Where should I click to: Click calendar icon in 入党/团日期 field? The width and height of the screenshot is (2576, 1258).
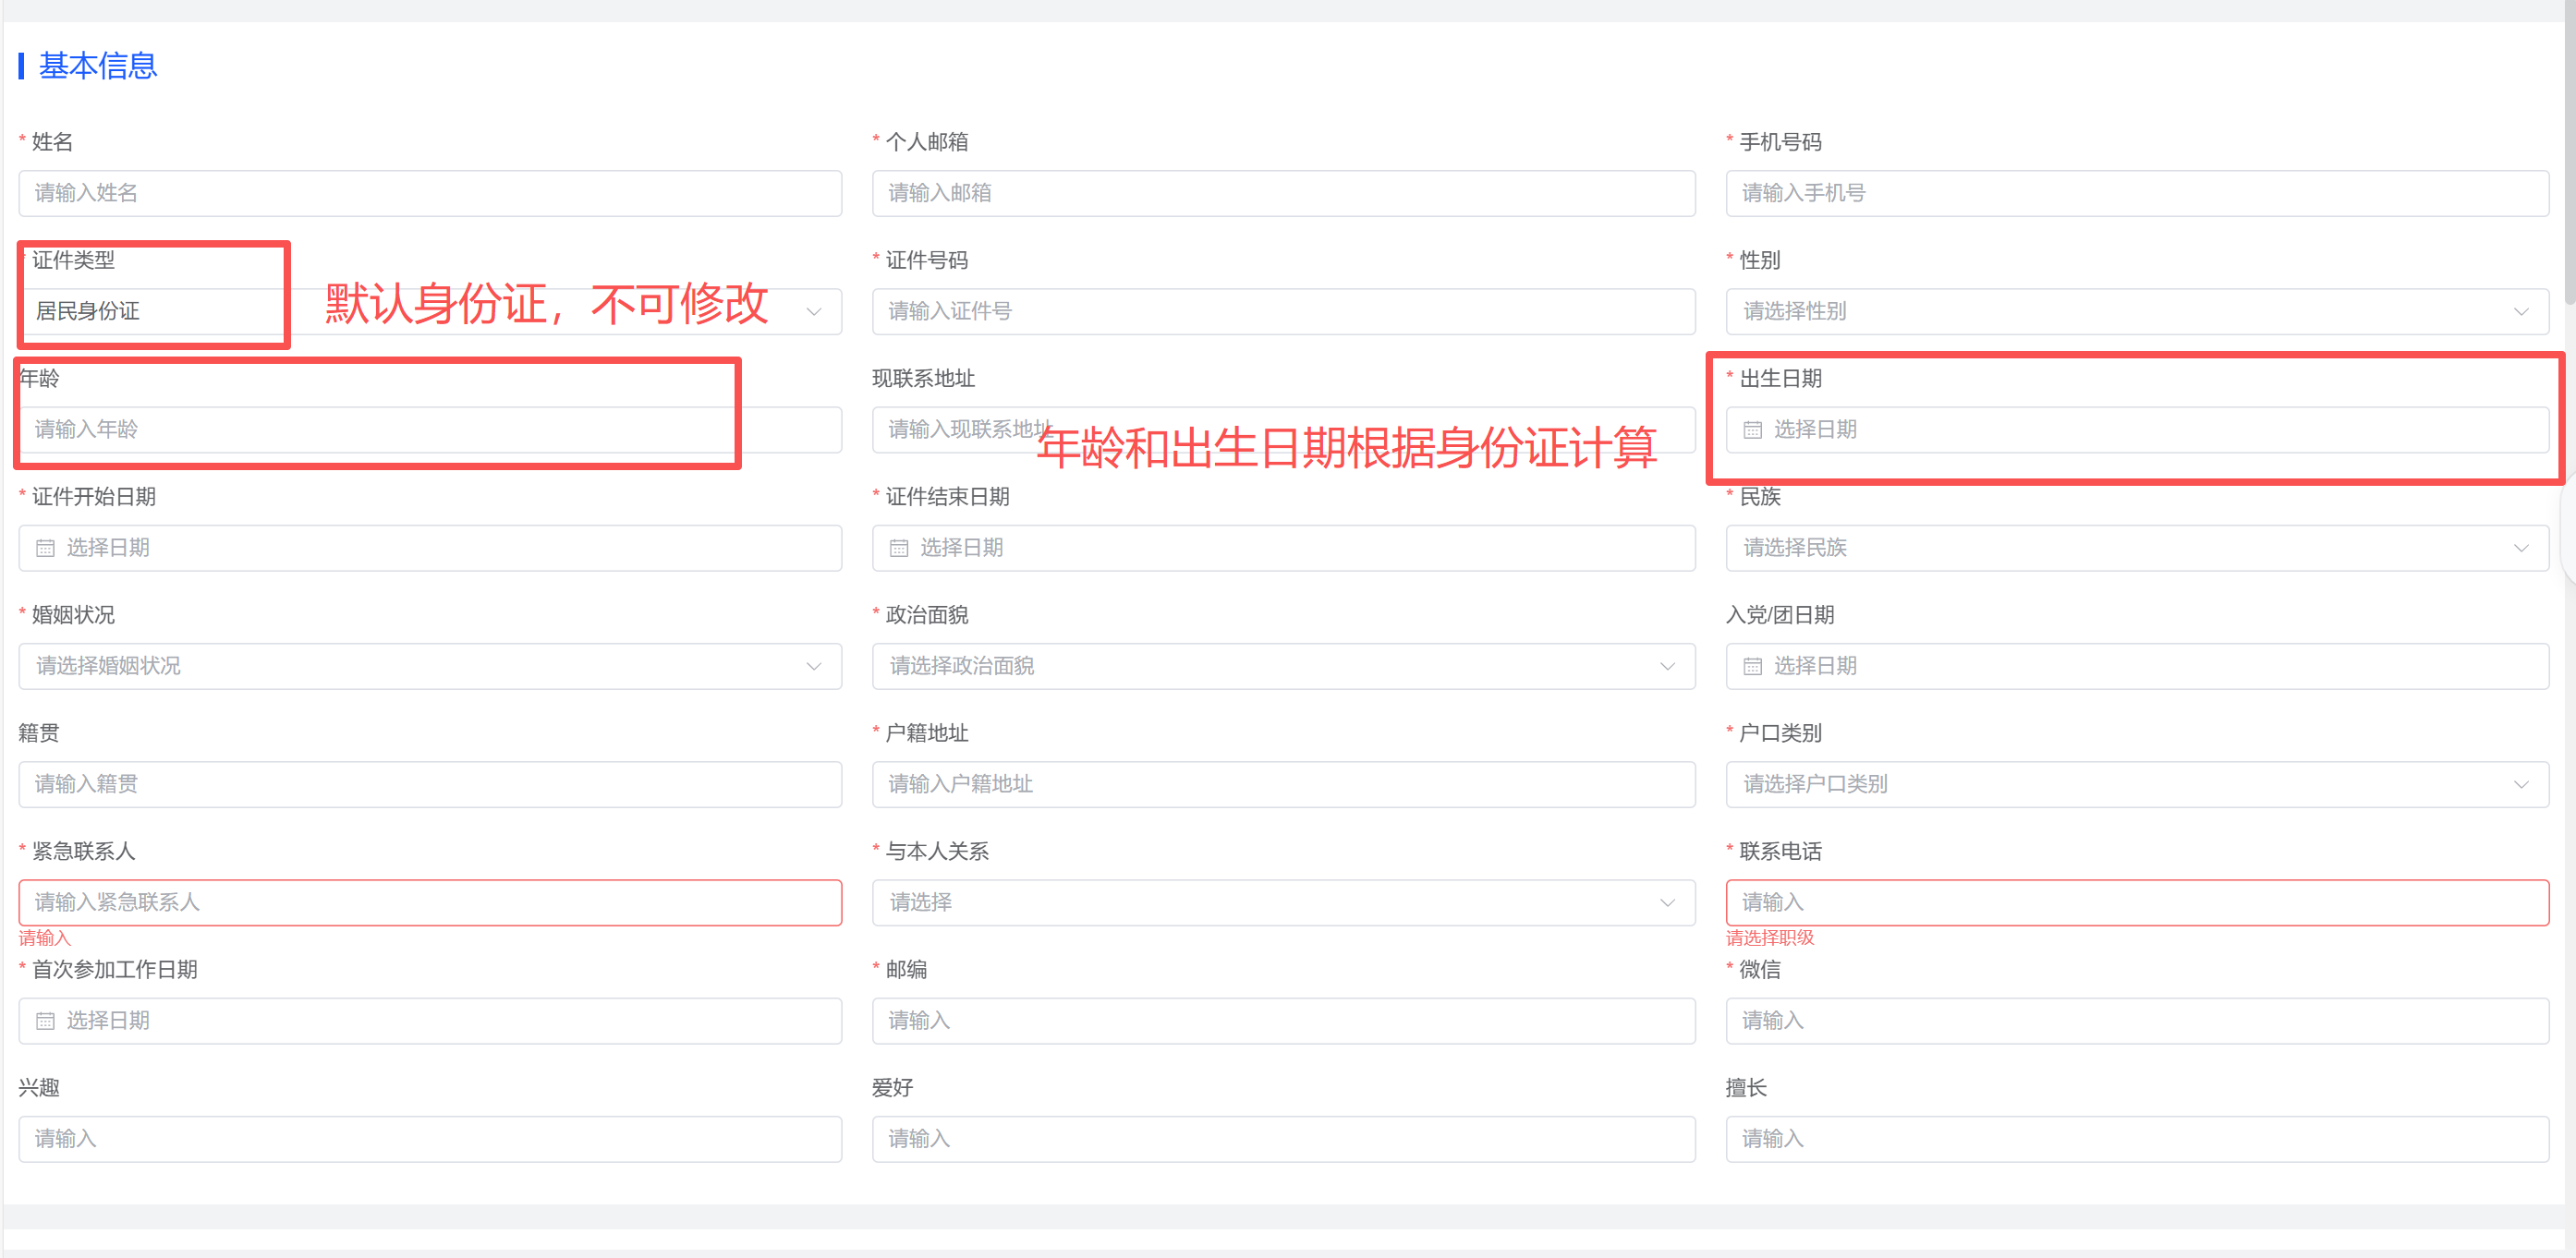click(x=1752, y=666)
